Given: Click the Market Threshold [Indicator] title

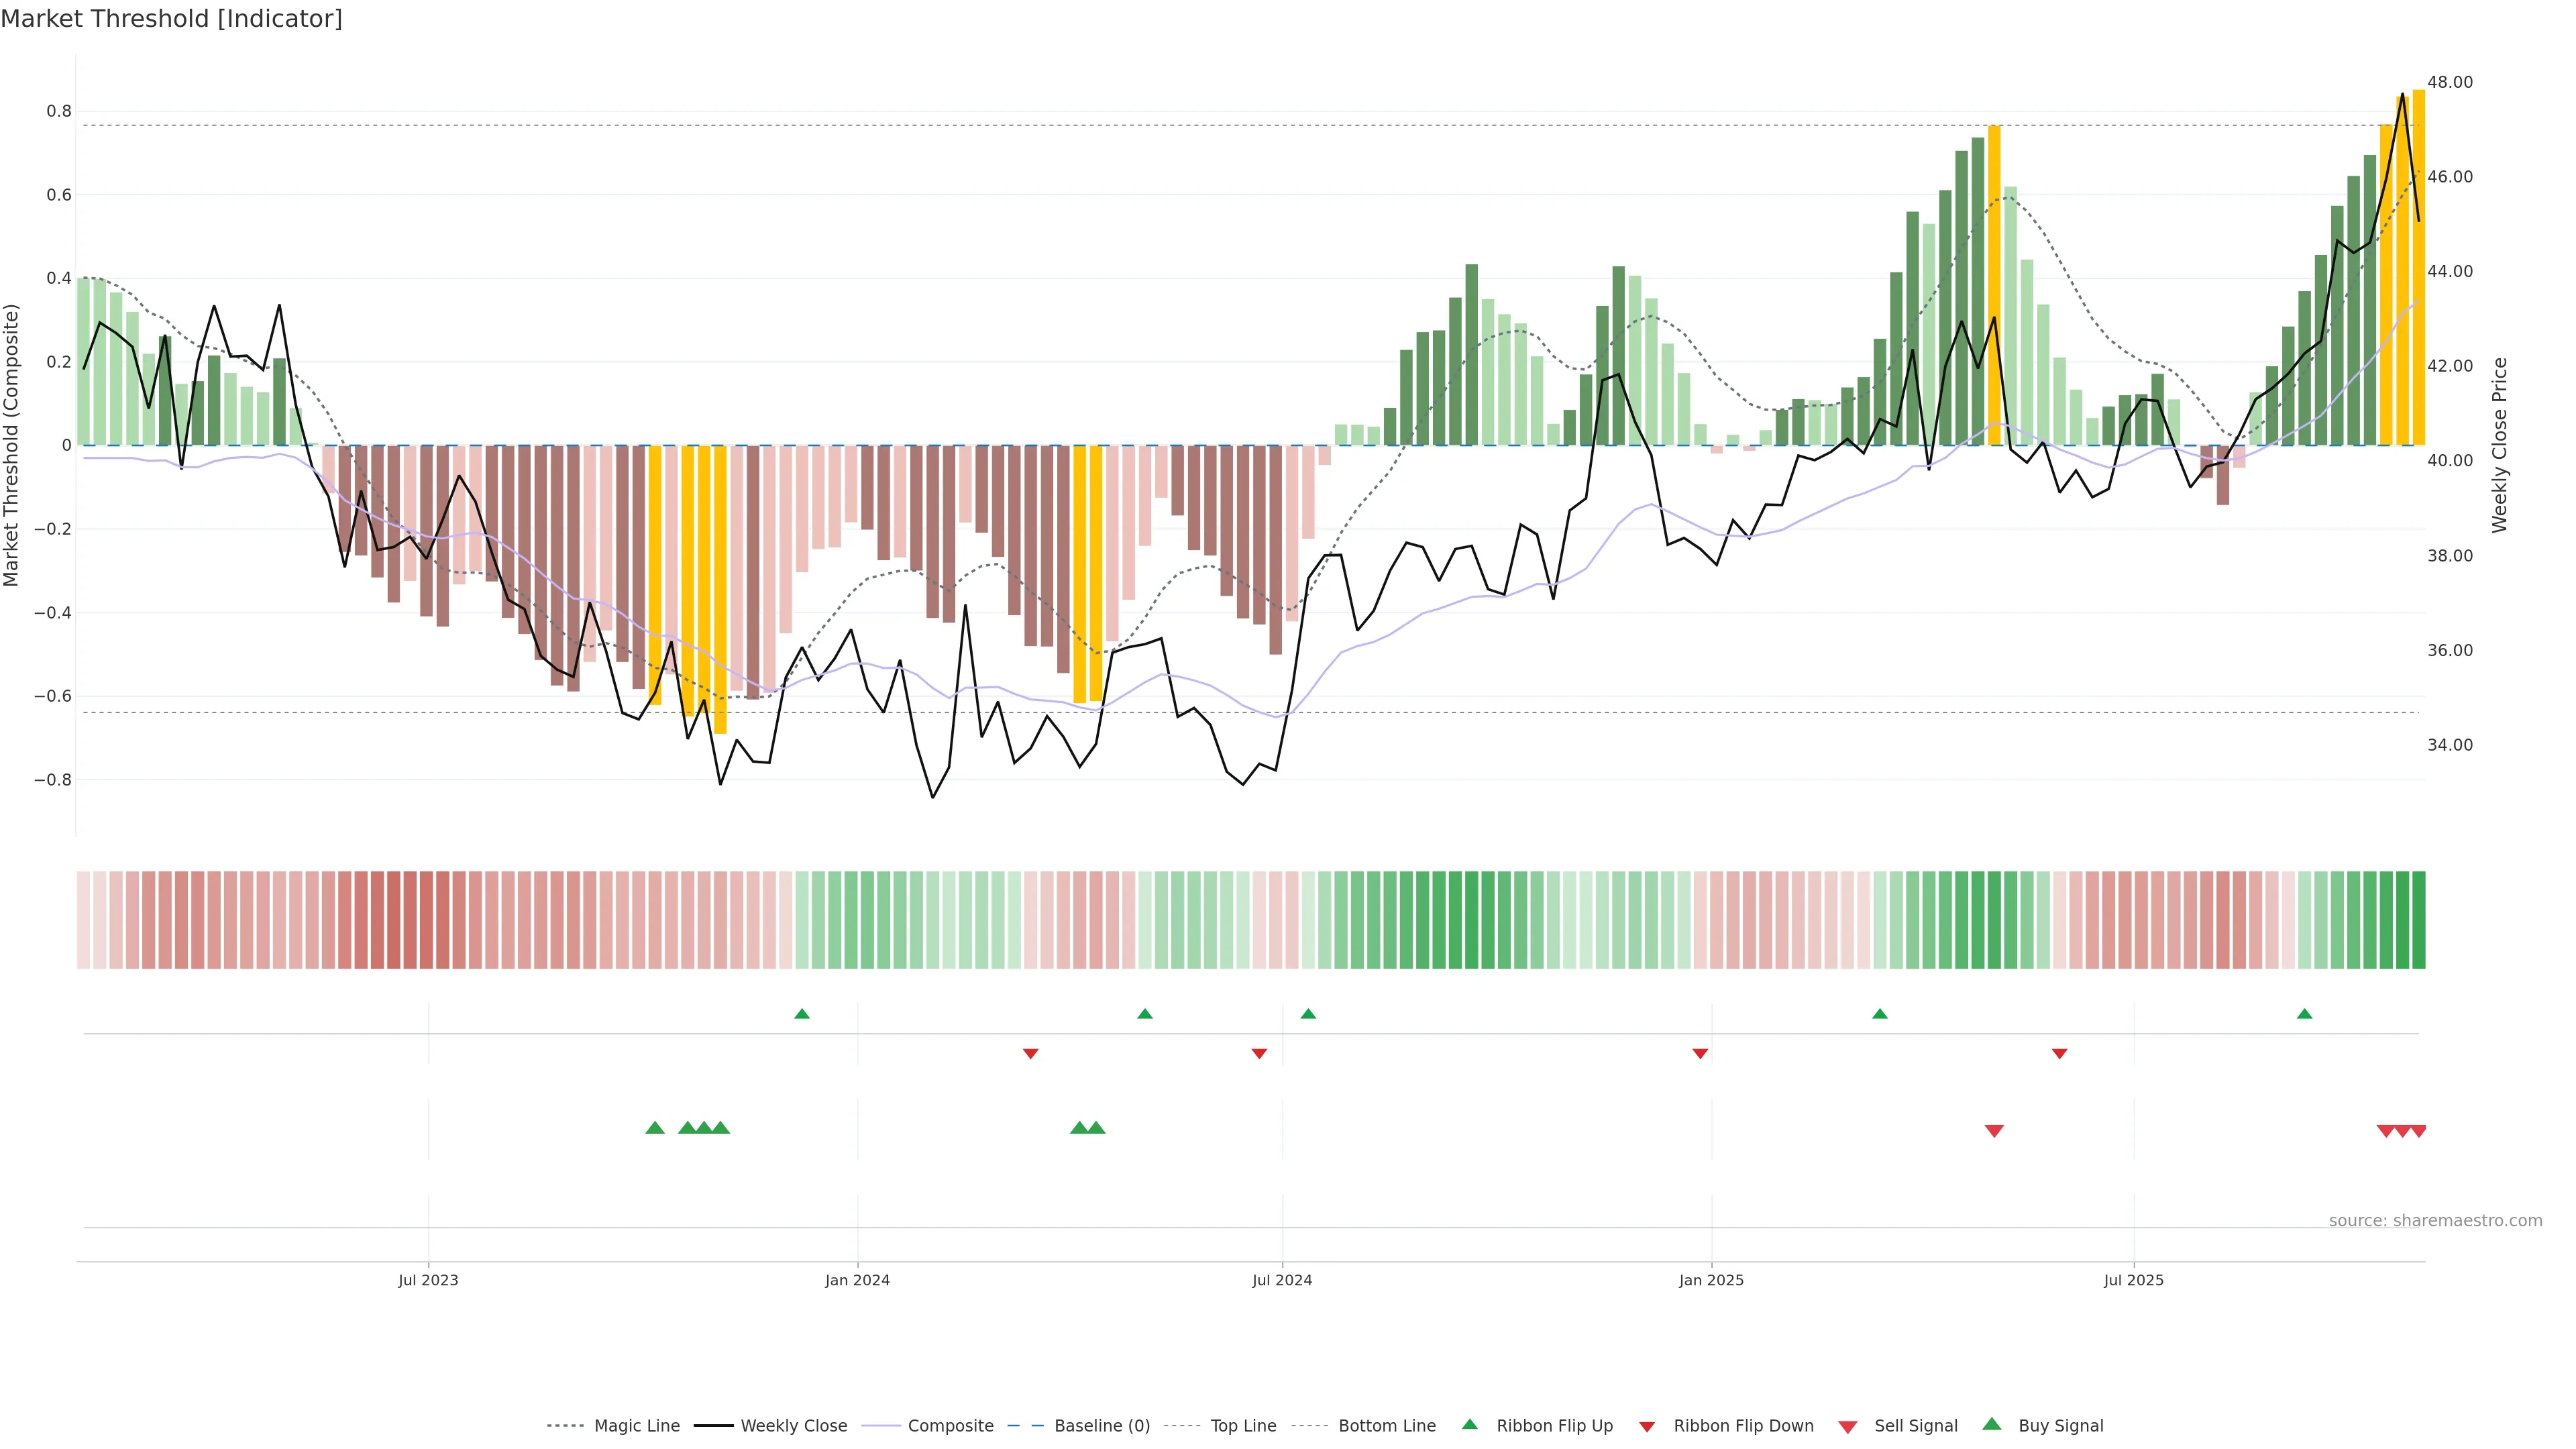Looking at the screenshot, I should click(171, 19).
